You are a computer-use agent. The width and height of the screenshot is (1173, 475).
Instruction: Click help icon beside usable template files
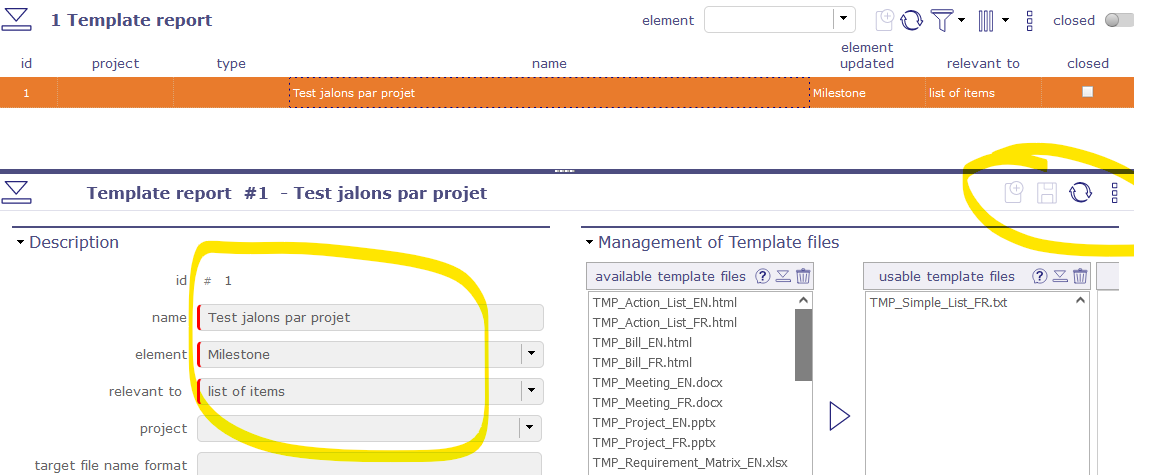click(1040, 277)
